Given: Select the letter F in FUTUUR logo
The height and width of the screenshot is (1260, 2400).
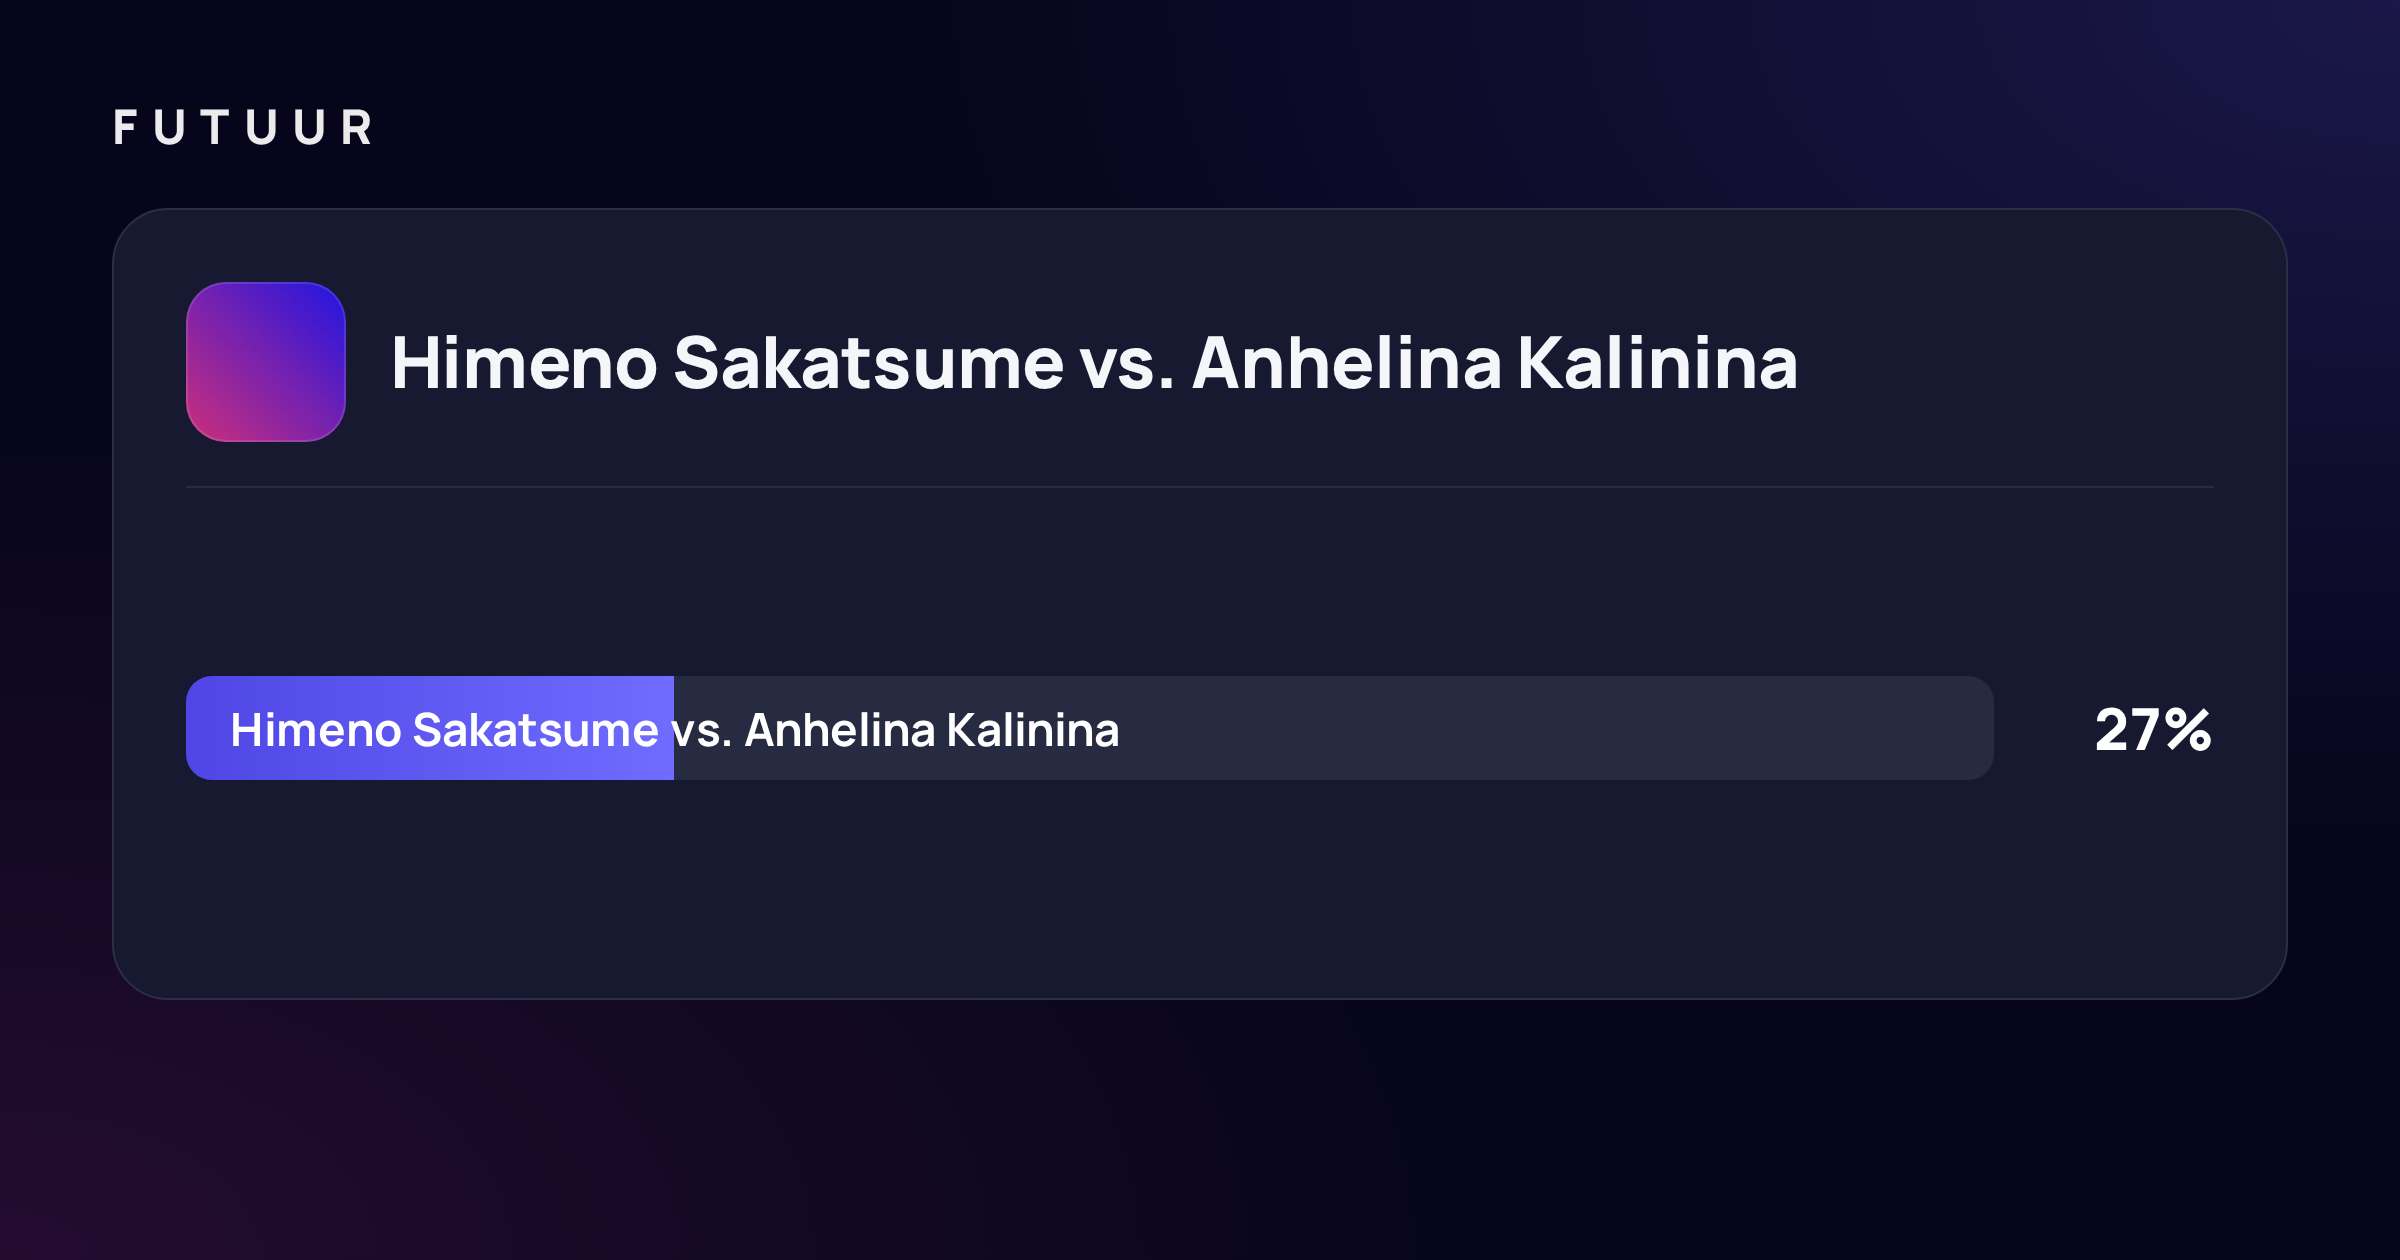Looking at the screenshot, I should [x=125, y=128].
